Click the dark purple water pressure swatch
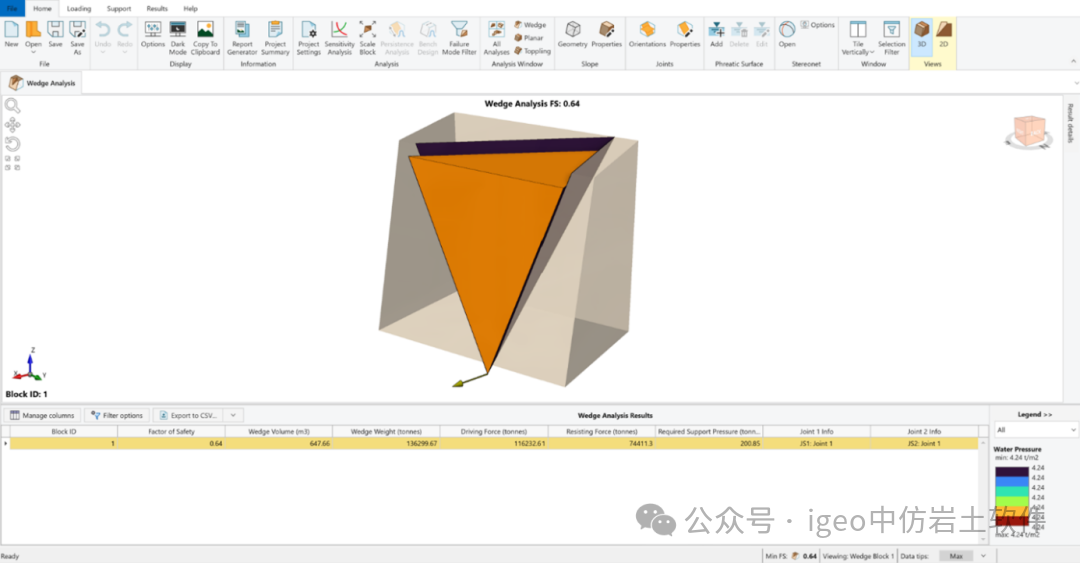 [x=1011, y=471]
